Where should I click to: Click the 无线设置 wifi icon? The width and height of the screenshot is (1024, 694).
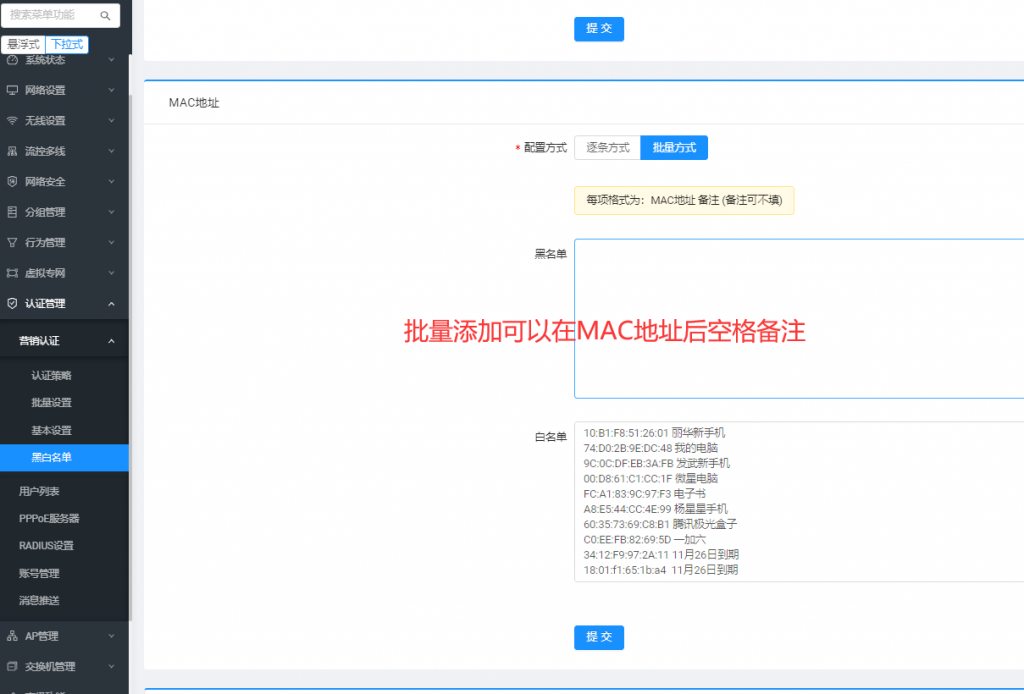coord(12,121)
